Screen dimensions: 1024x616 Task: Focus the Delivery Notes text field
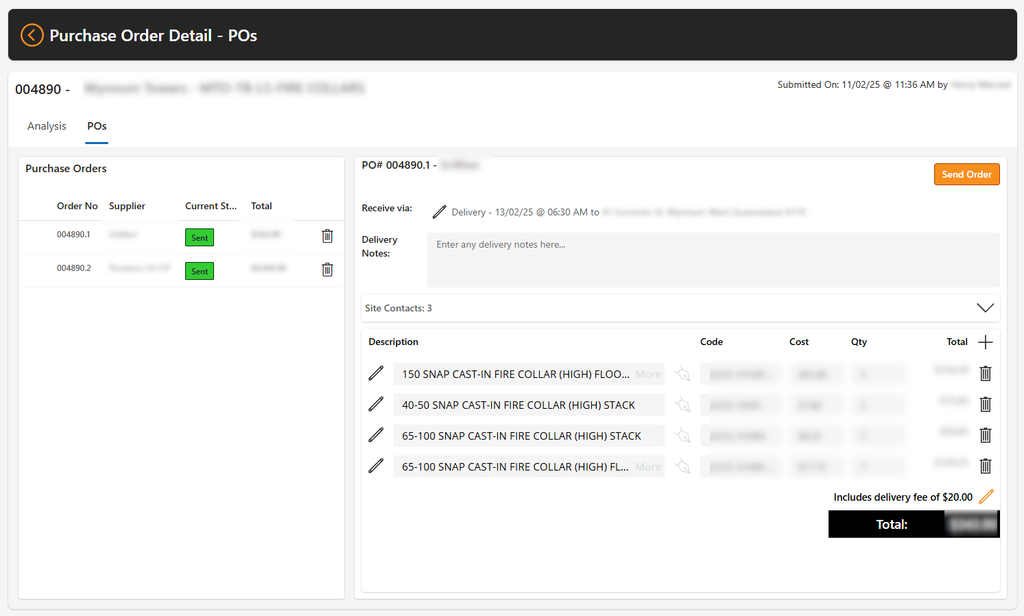[713, 259]
